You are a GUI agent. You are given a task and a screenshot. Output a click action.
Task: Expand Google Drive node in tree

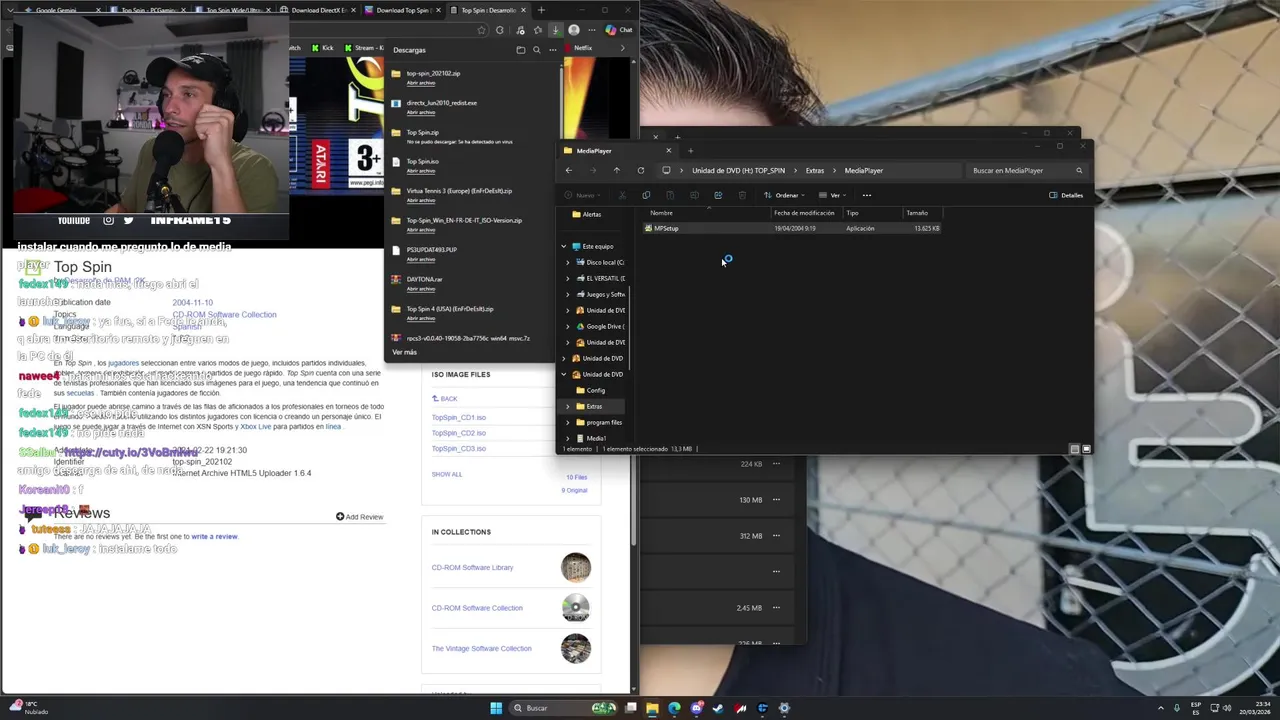point(568,326)
